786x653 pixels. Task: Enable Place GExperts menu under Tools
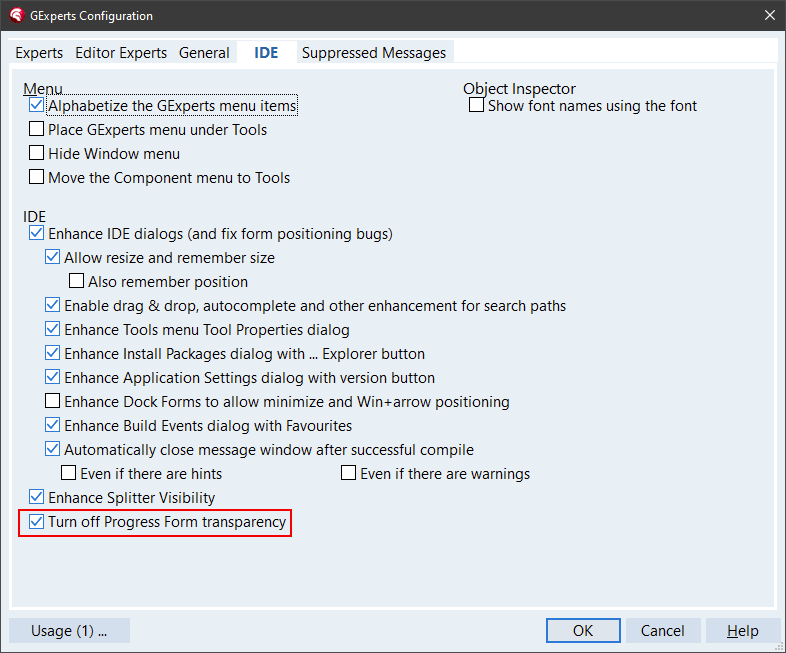37,130
